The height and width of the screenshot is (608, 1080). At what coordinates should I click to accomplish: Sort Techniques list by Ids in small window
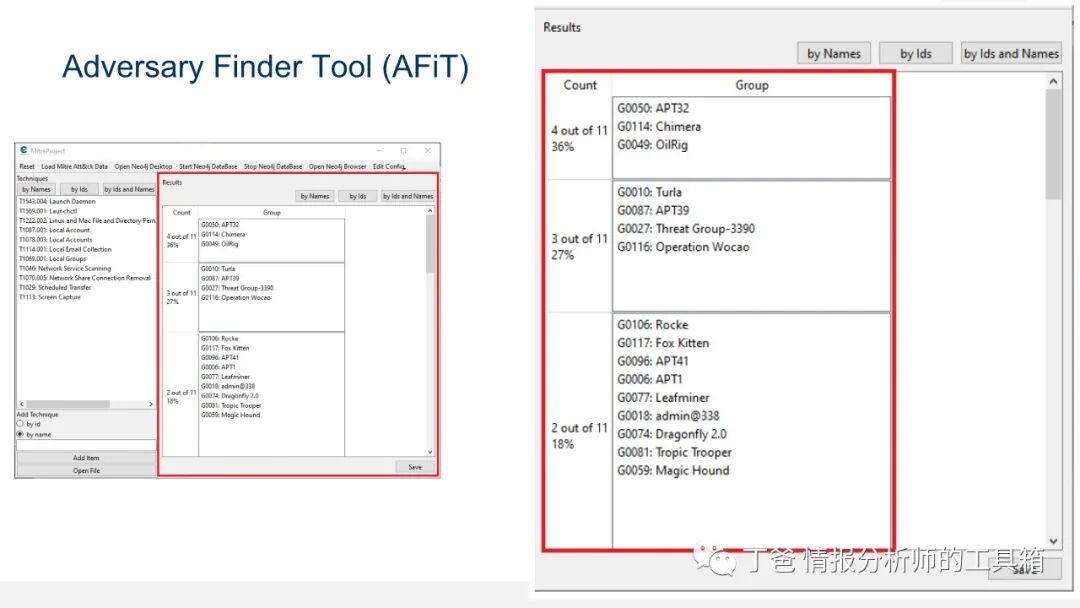click(x=79, y=189)
